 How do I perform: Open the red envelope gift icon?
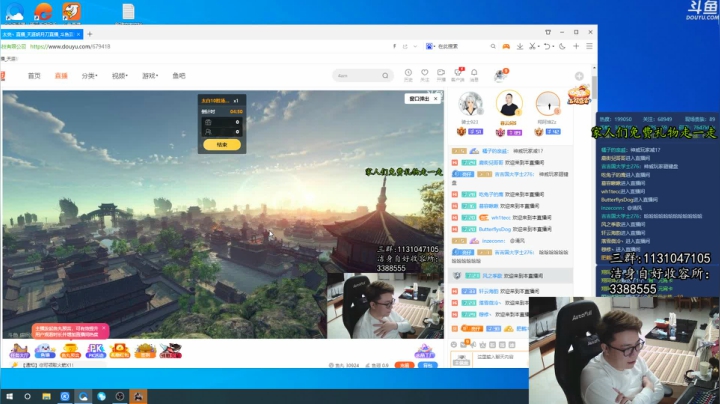120,350
